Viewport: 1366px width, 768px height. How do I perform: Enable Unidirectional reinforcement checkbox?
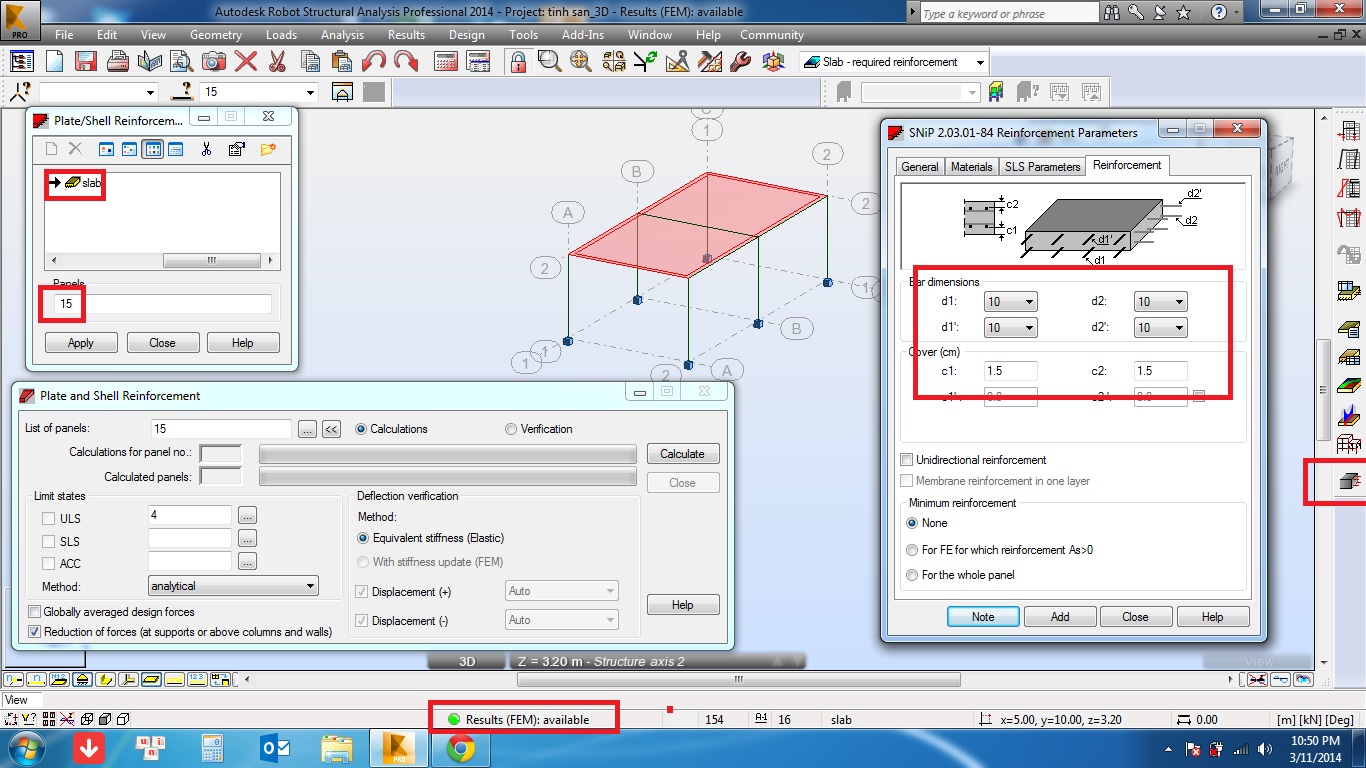point(907,460)
